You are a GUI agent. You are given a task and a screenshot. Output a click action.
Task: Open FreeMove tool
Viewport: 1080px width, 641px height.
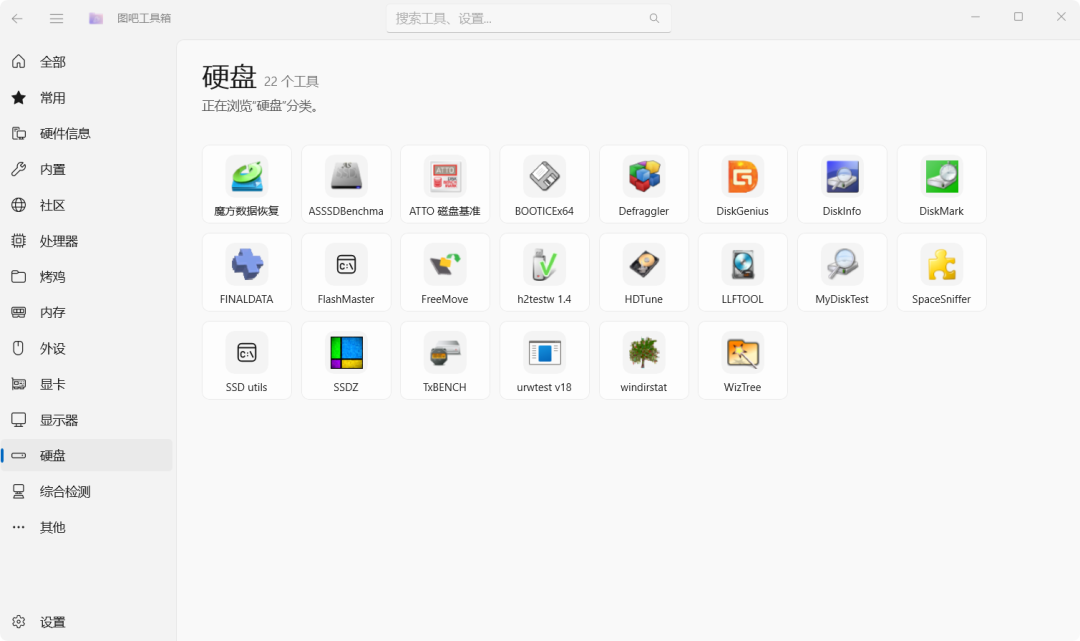[445, 272]
